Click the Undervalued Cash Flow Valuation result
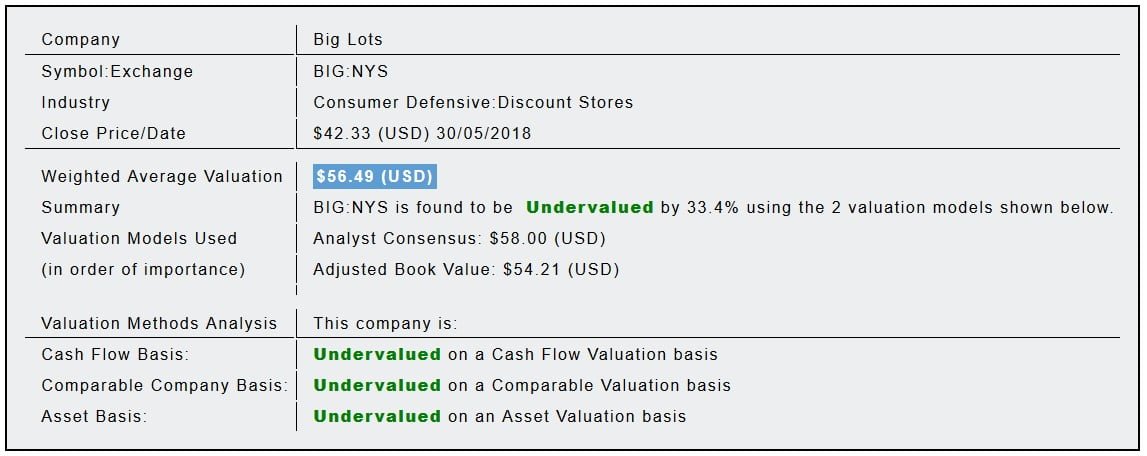The height and width of the screenshot is (456, 1147). [x=515, y=354]
